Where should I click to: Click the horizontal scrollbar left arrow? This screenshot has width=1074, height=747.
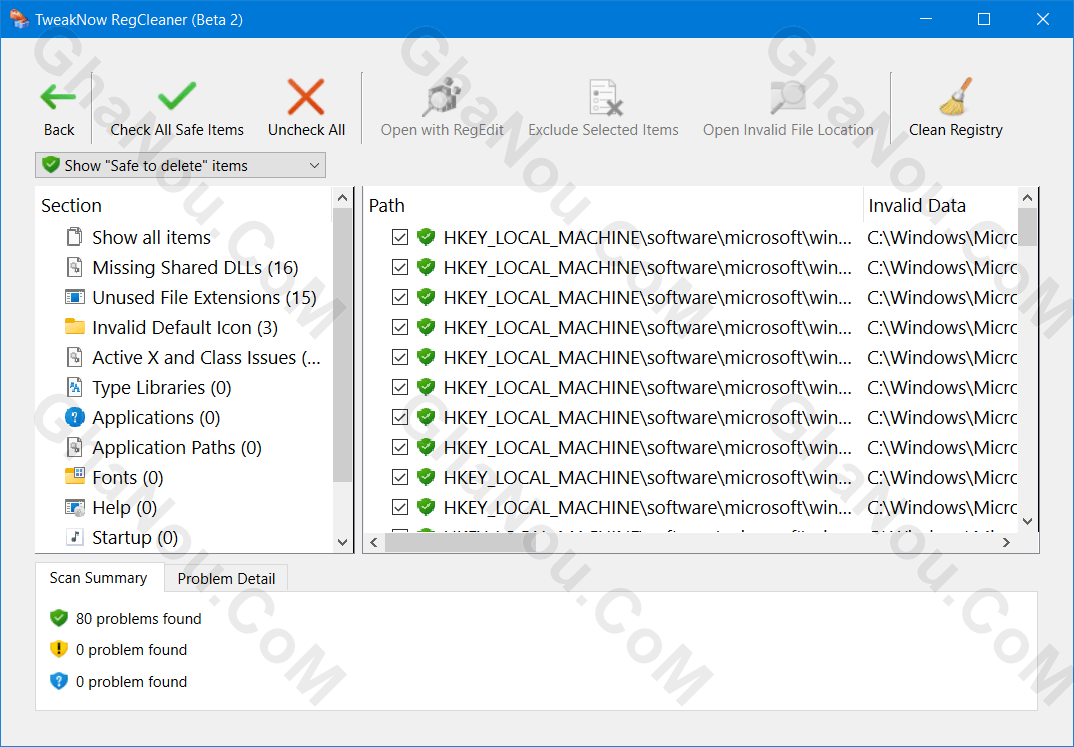tap(374, 542)
